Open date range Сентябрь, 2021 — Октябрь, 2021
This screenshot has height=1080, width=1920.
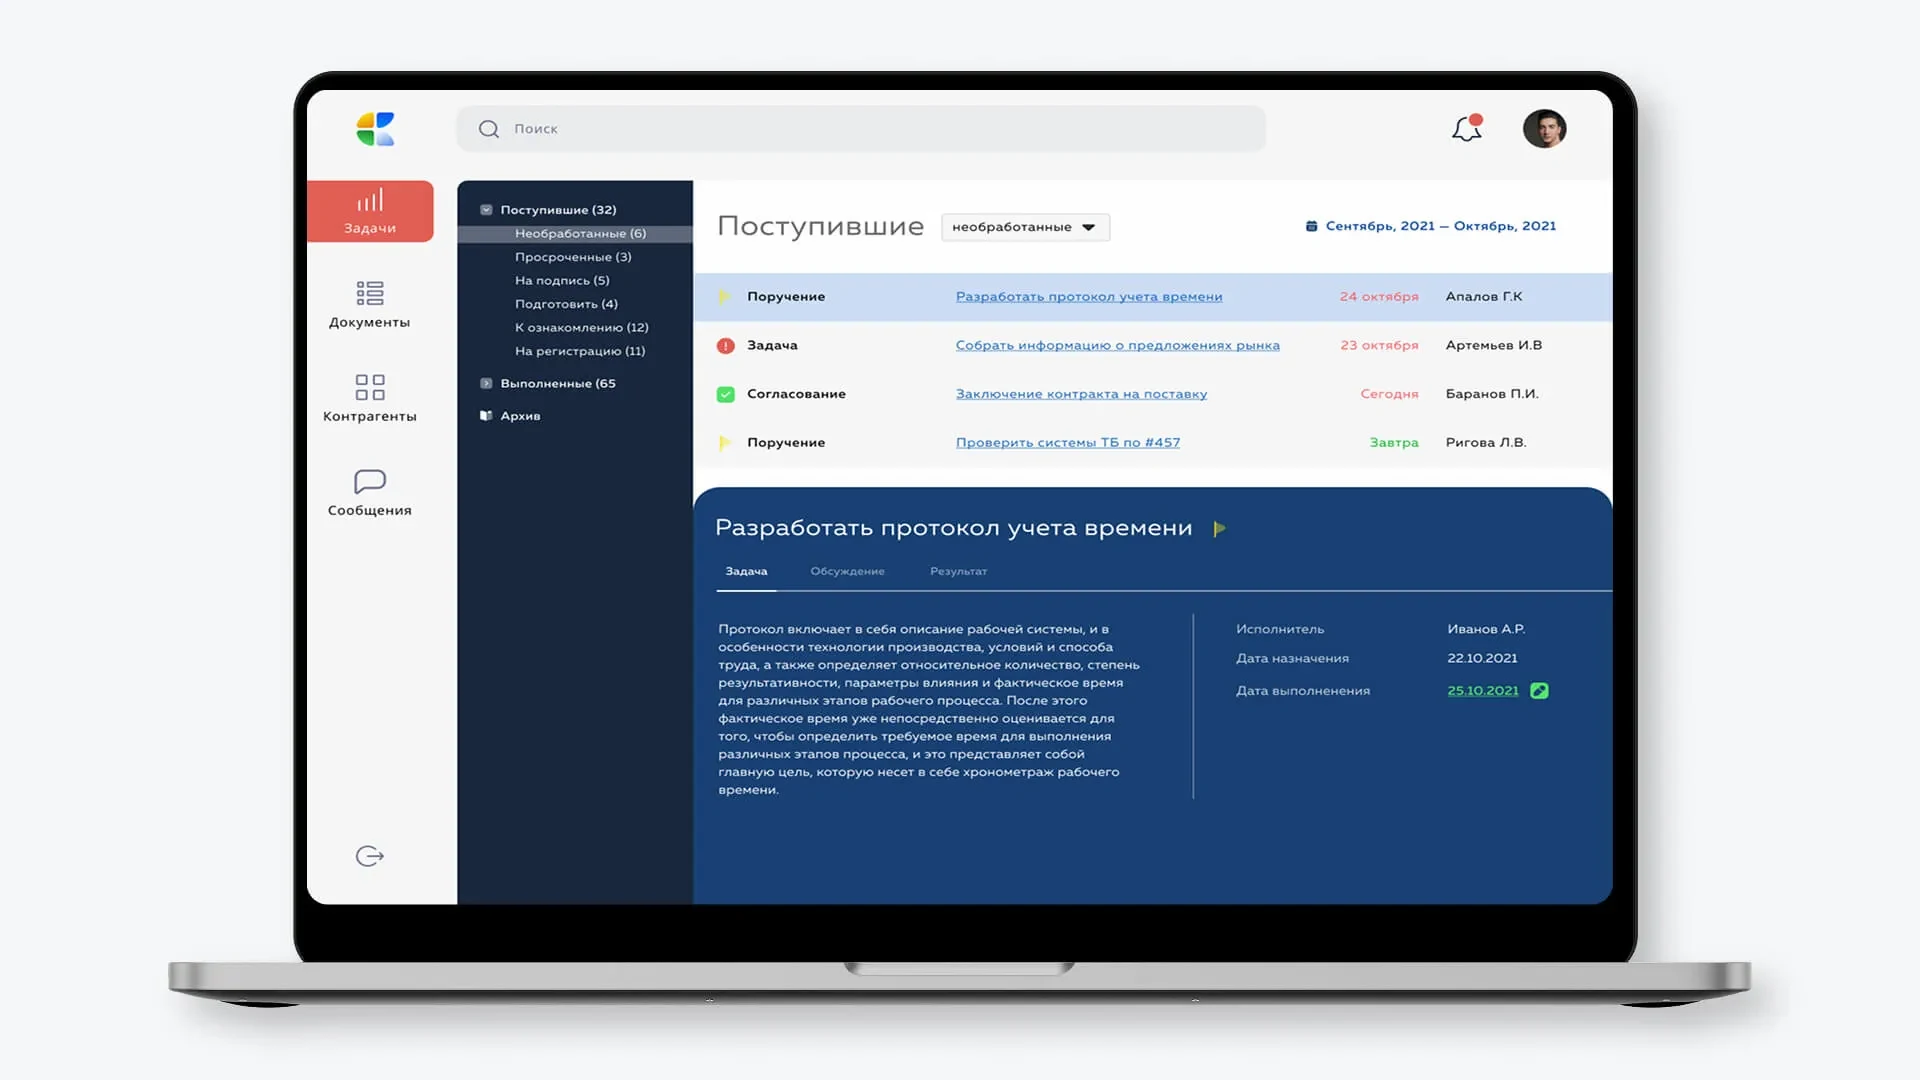[1440, 226]
